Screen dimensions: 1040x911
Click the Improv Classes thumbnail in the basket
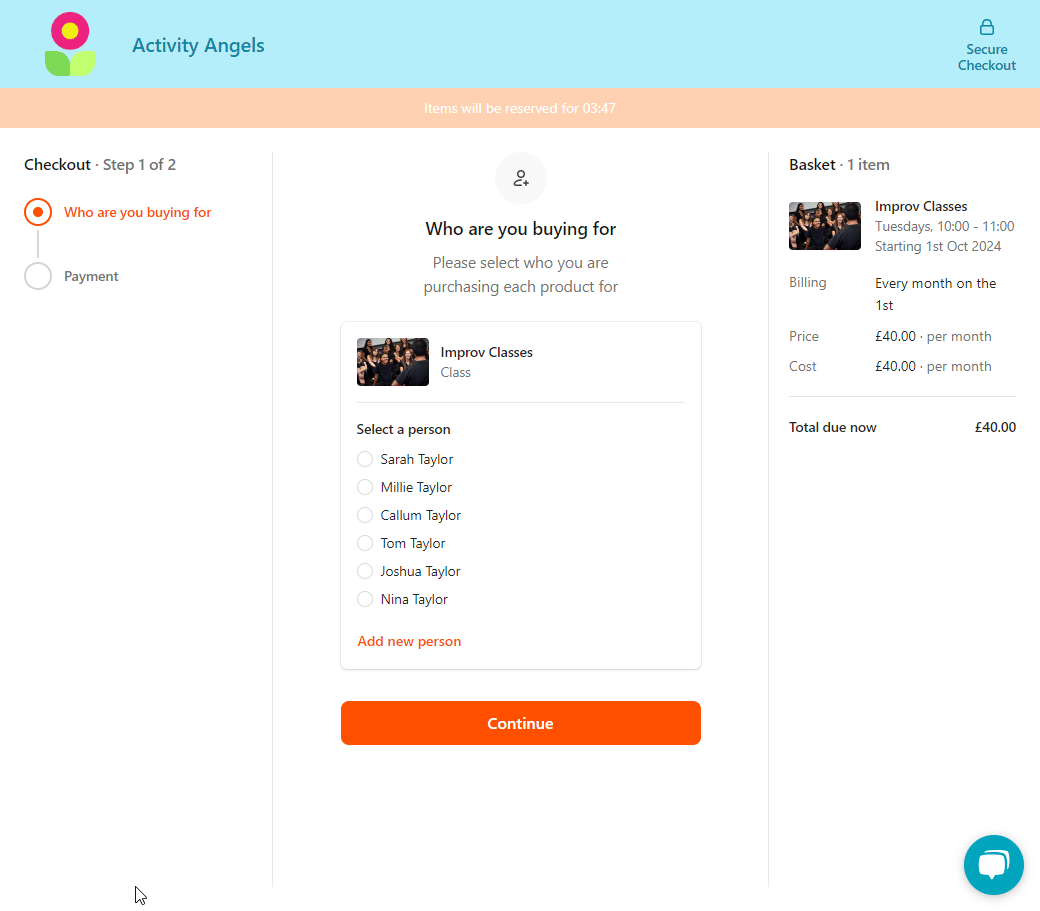click(824, 226)
